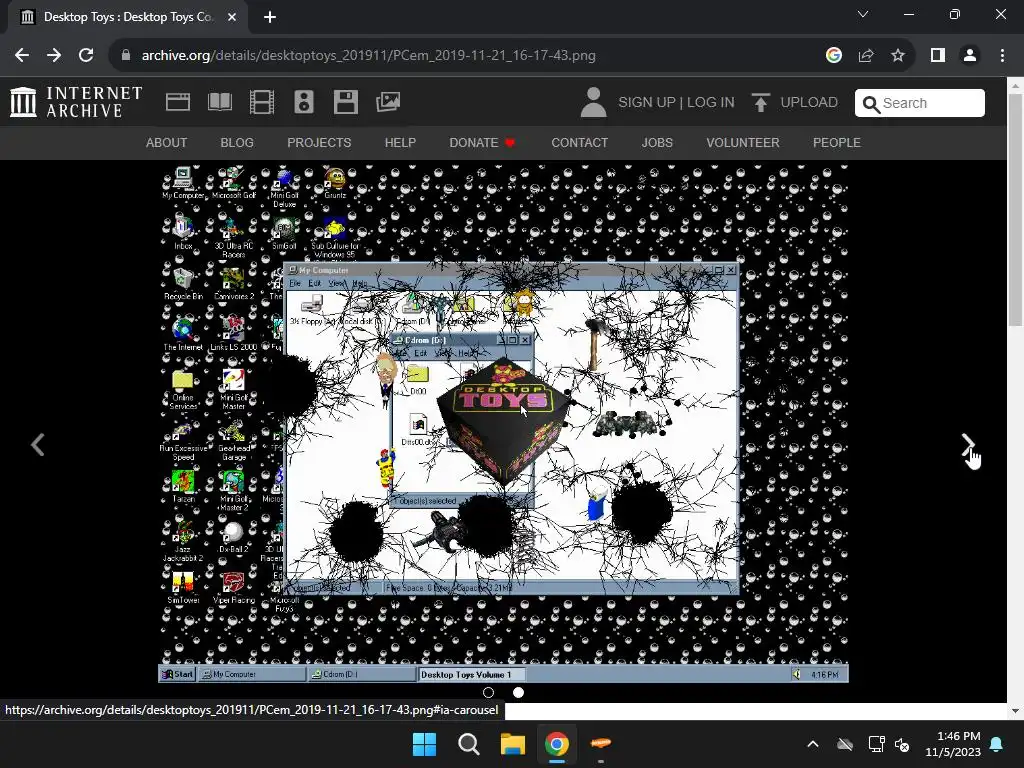Click the UPLOAD link

click(x=809, y=103)
